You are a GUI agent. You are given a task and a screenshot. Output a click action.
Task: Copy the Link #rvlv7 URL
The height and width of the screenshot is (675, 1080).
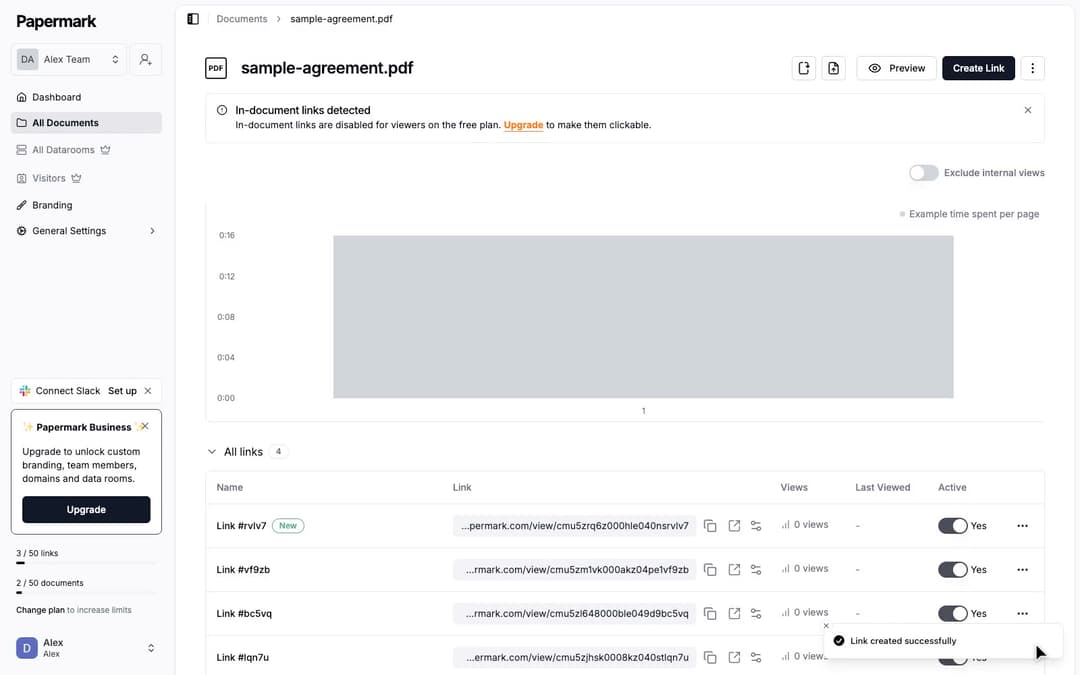pos(710,526)
